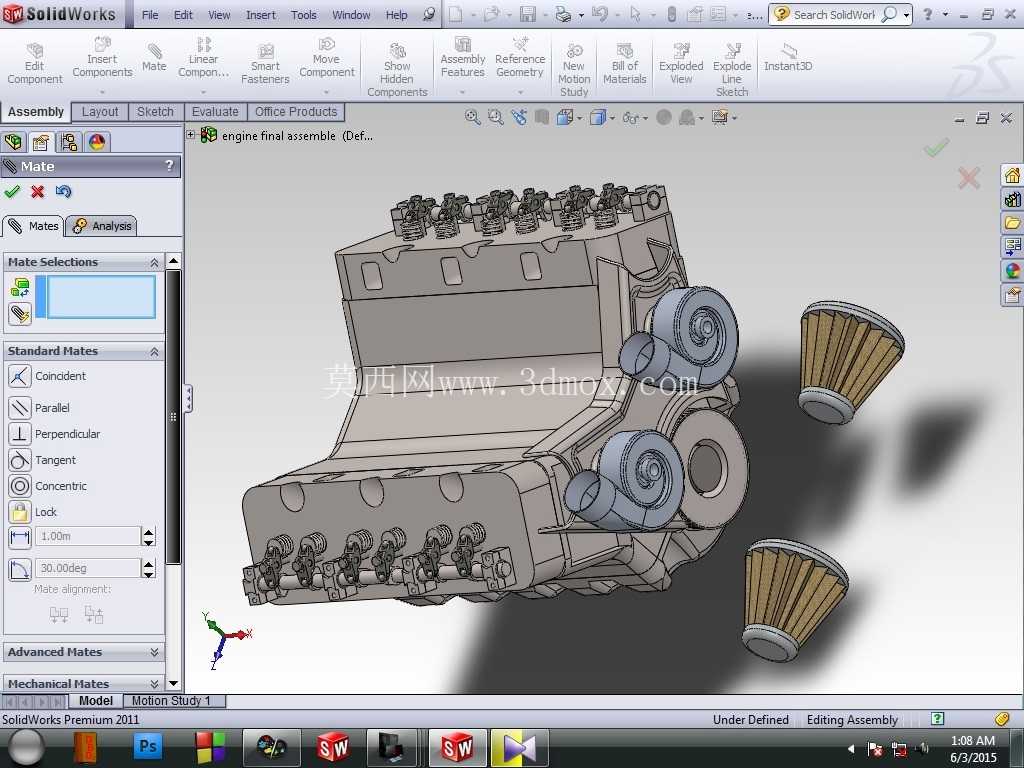The height and width of the screenshot is (768, 1024).
Task: Switch to the Evaluate tab
Action: pos(215,112)
